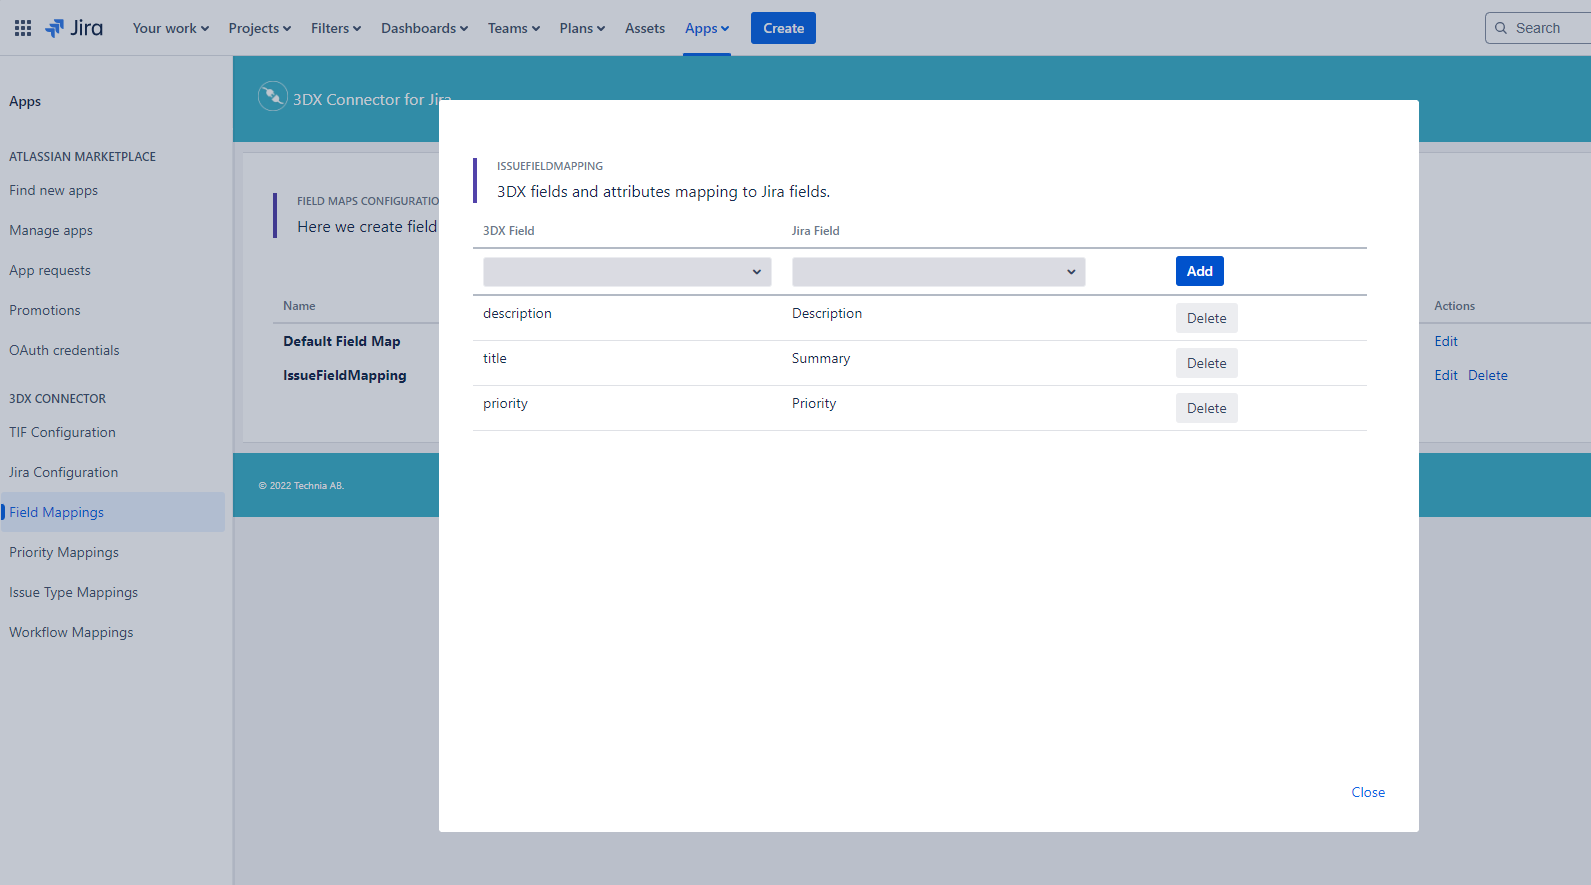Click the title 3DX field cell

pyautogui.click(x=495, y=358)
